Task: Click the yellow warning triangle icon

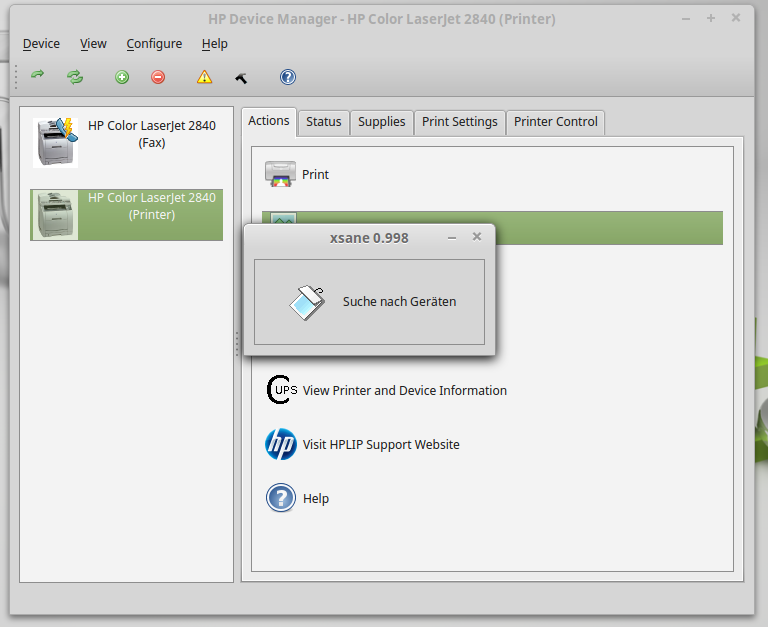Action: [204, 77]
